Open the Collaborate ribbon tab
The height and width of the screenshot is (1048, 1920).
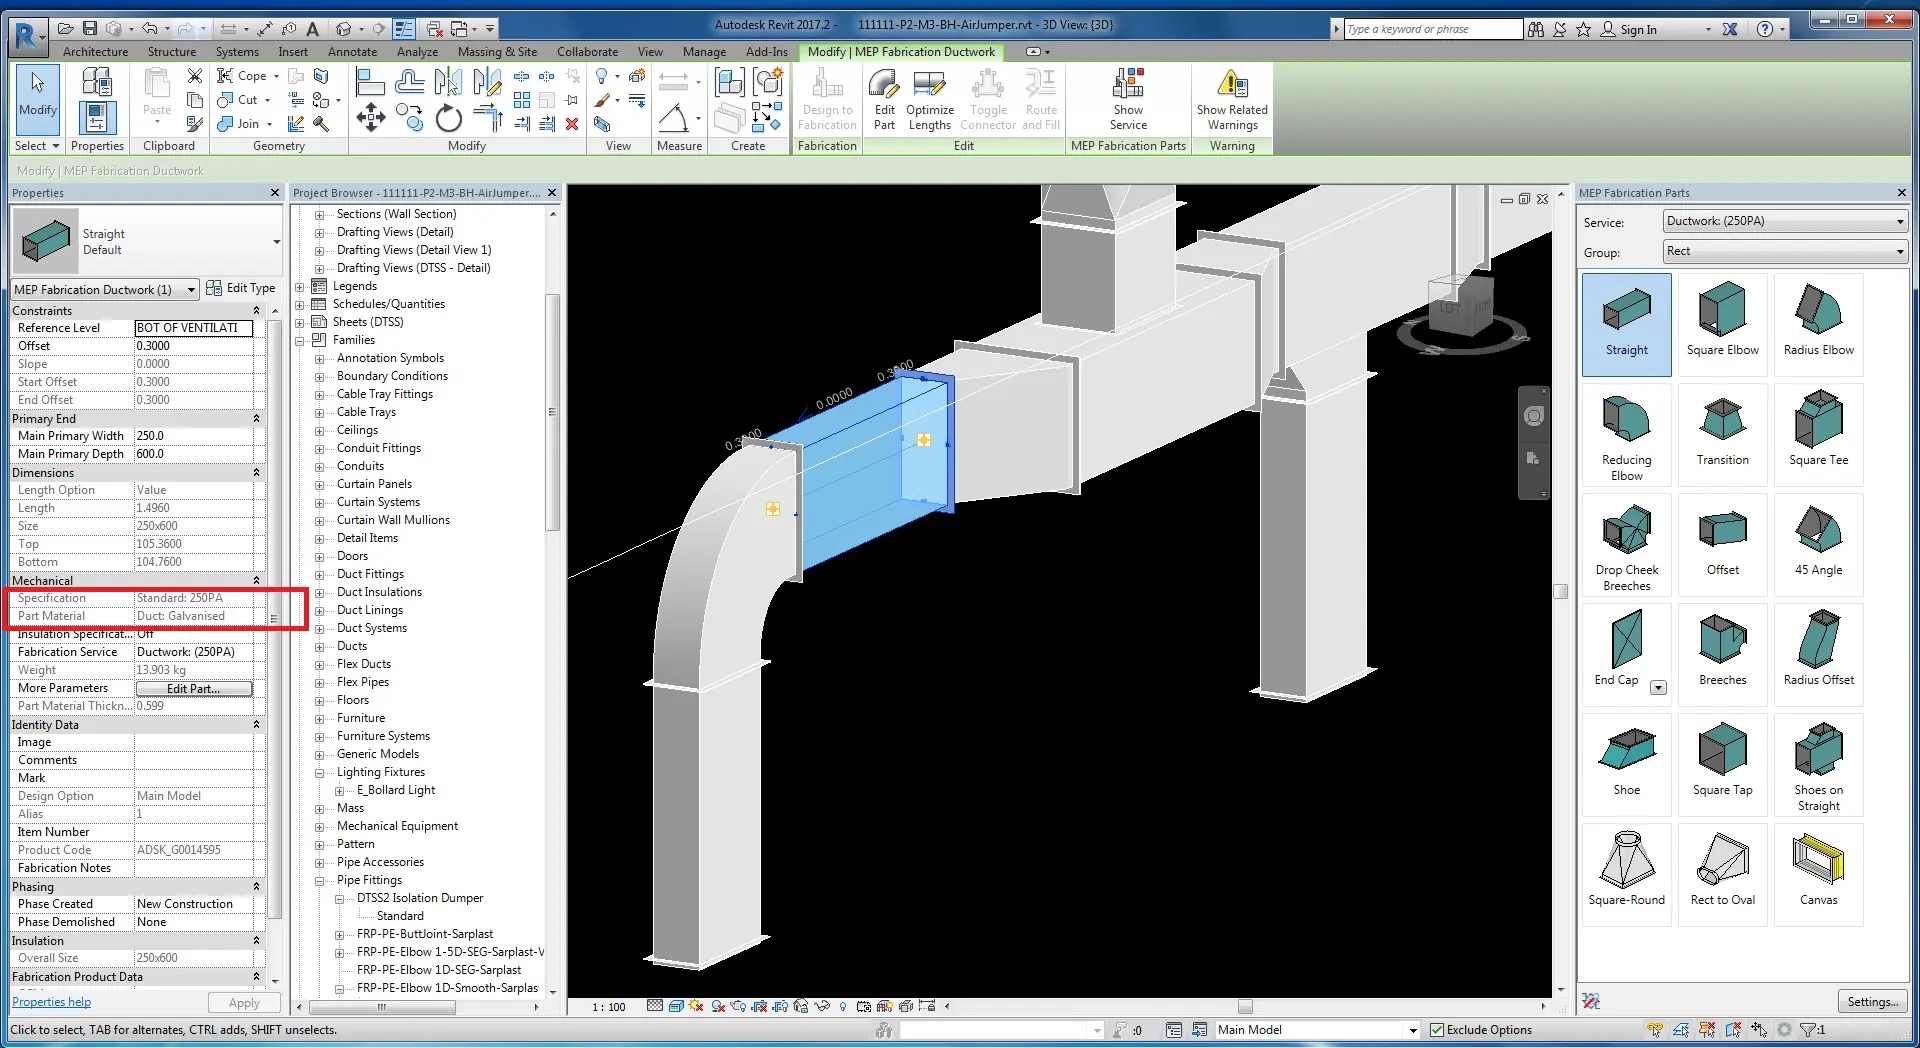[x=587, y=52]
